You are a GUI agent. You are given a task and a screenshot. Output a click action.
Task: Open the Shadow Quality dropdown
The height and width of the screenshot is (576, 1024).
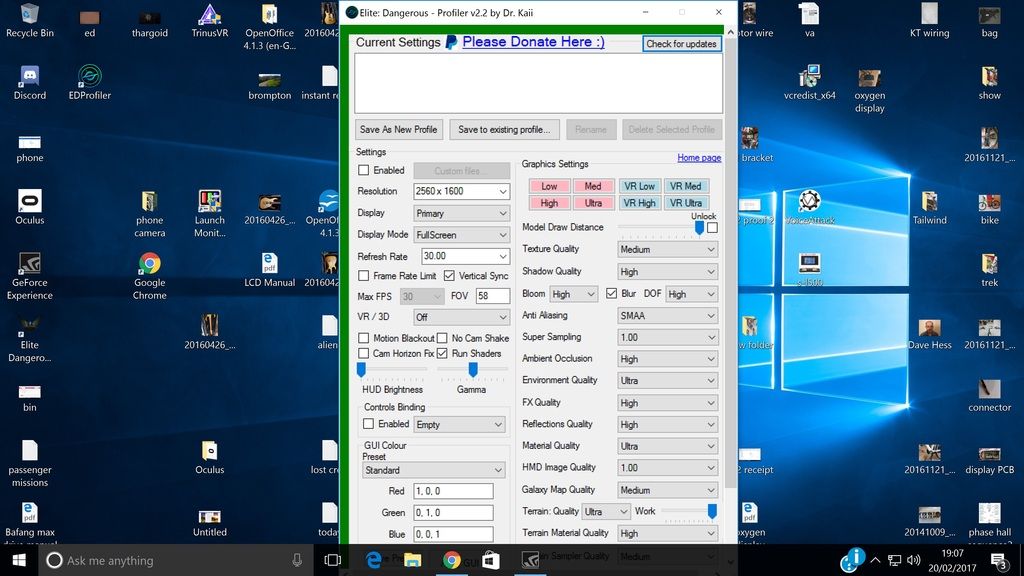click(x=667, y=271)
